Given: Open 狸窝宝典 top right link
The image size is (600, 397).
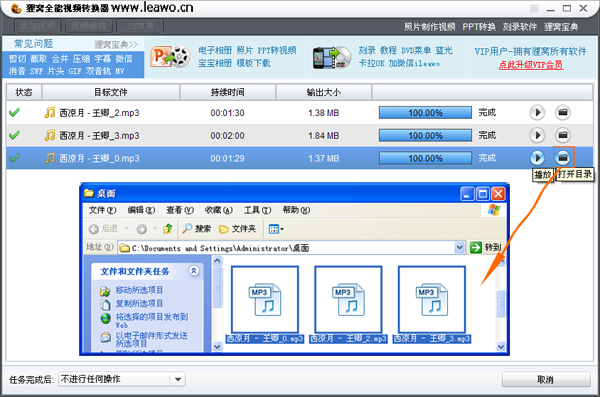Looking at the screenshot, I should tap(561, 27).
